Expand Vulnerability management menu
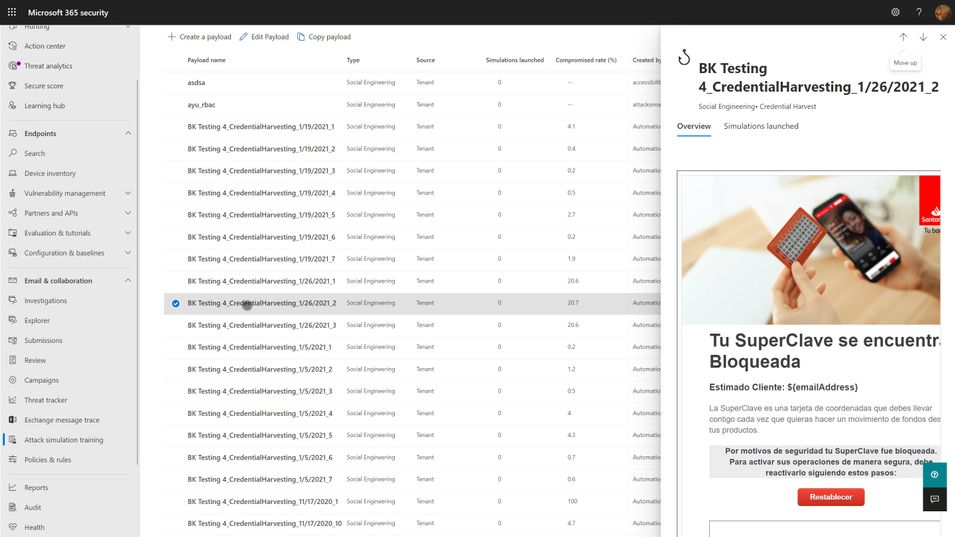Screen dimensions: 955x537 [128, 193]
